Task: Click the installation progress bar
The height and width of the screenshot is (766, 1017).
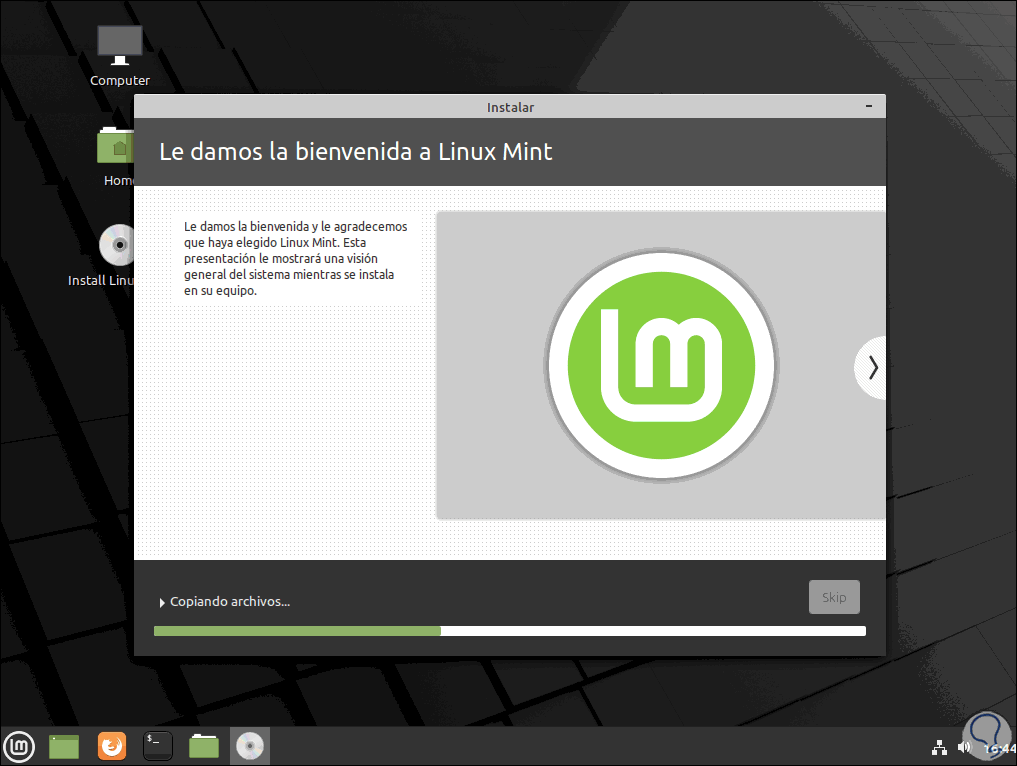Action: [510, 631]
